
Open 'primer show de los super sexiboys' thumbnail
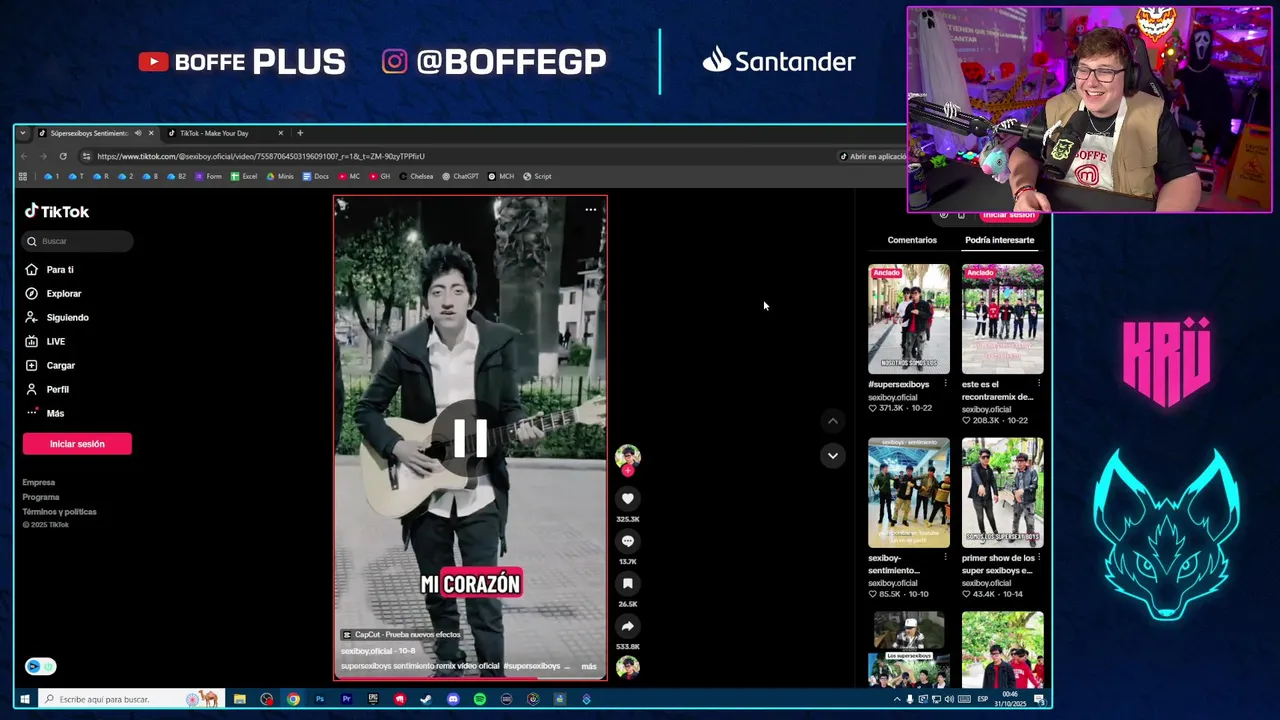(1002, 492)
